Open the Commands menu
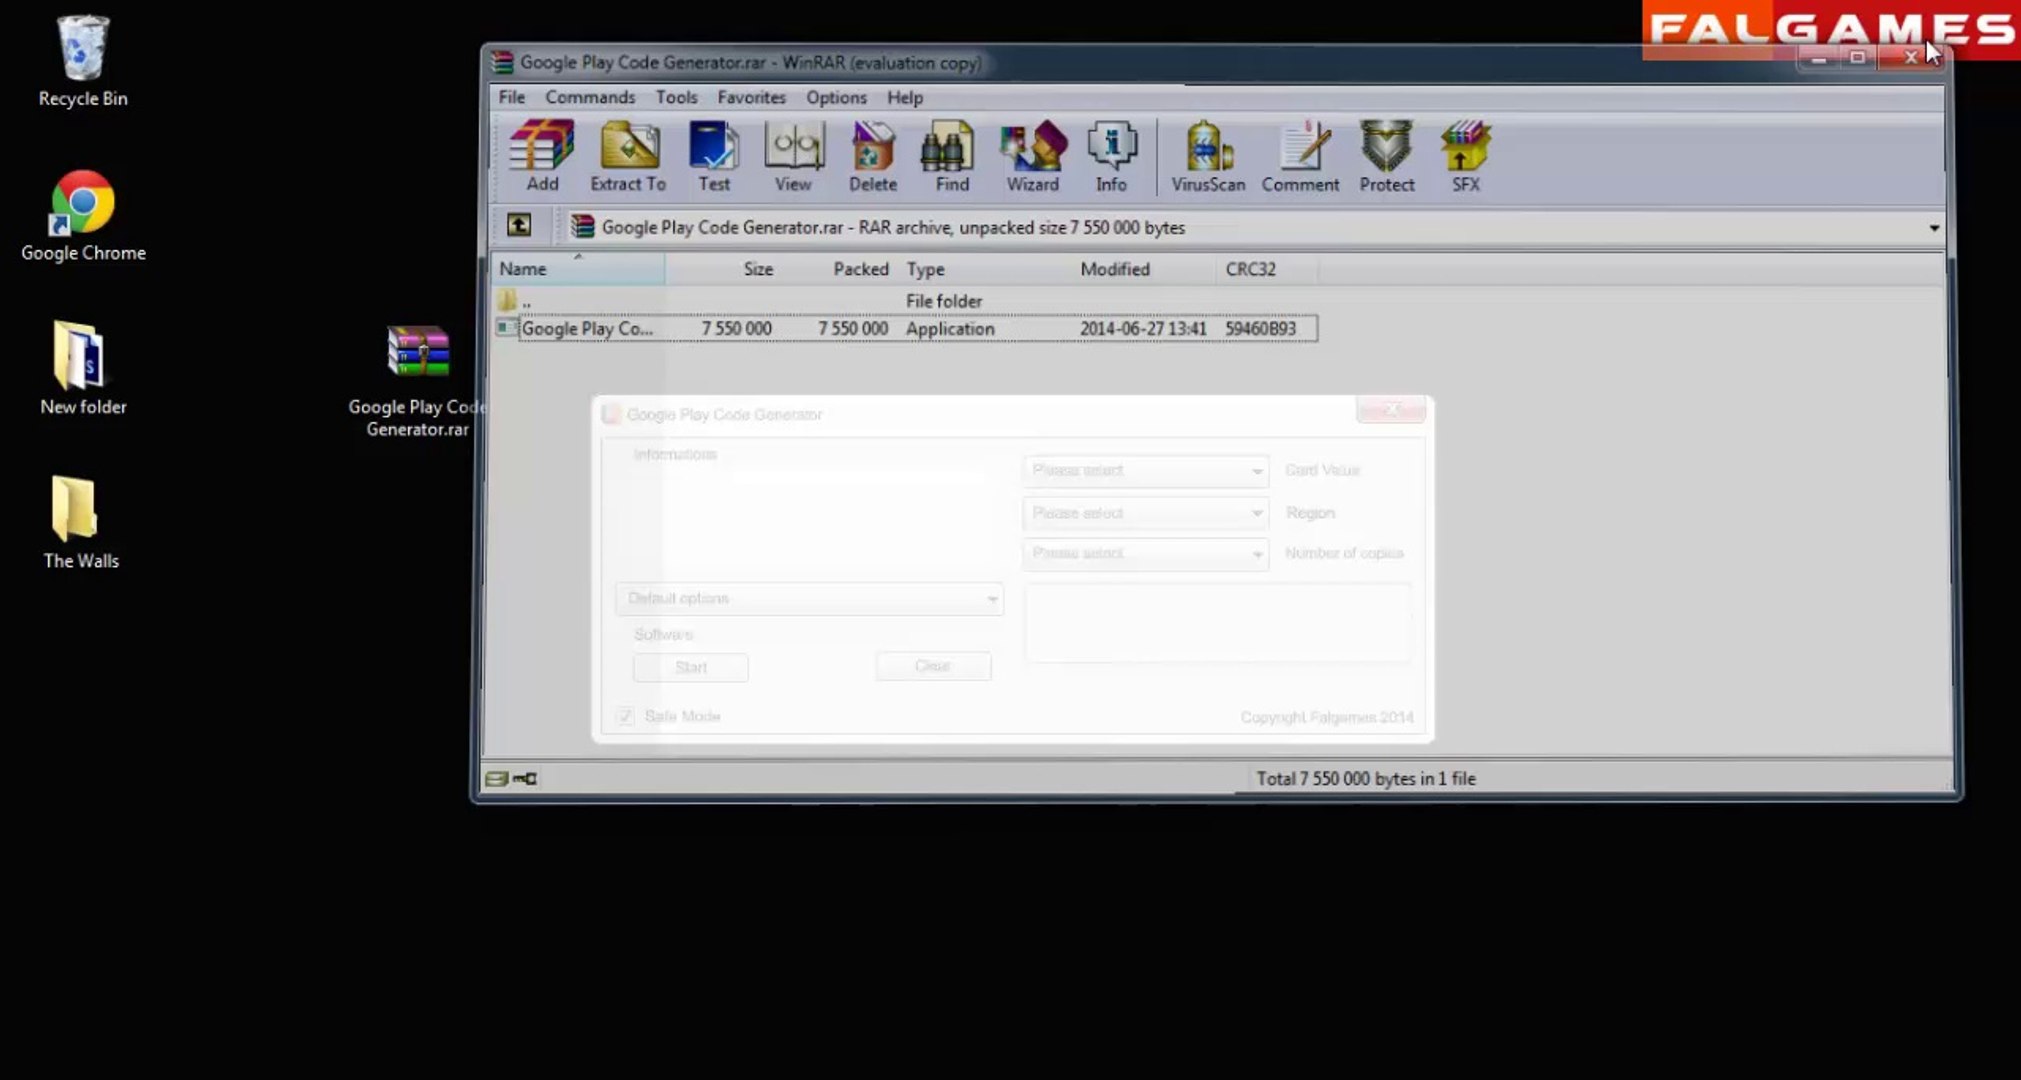 pyautogui.click(x=589, y=97)
